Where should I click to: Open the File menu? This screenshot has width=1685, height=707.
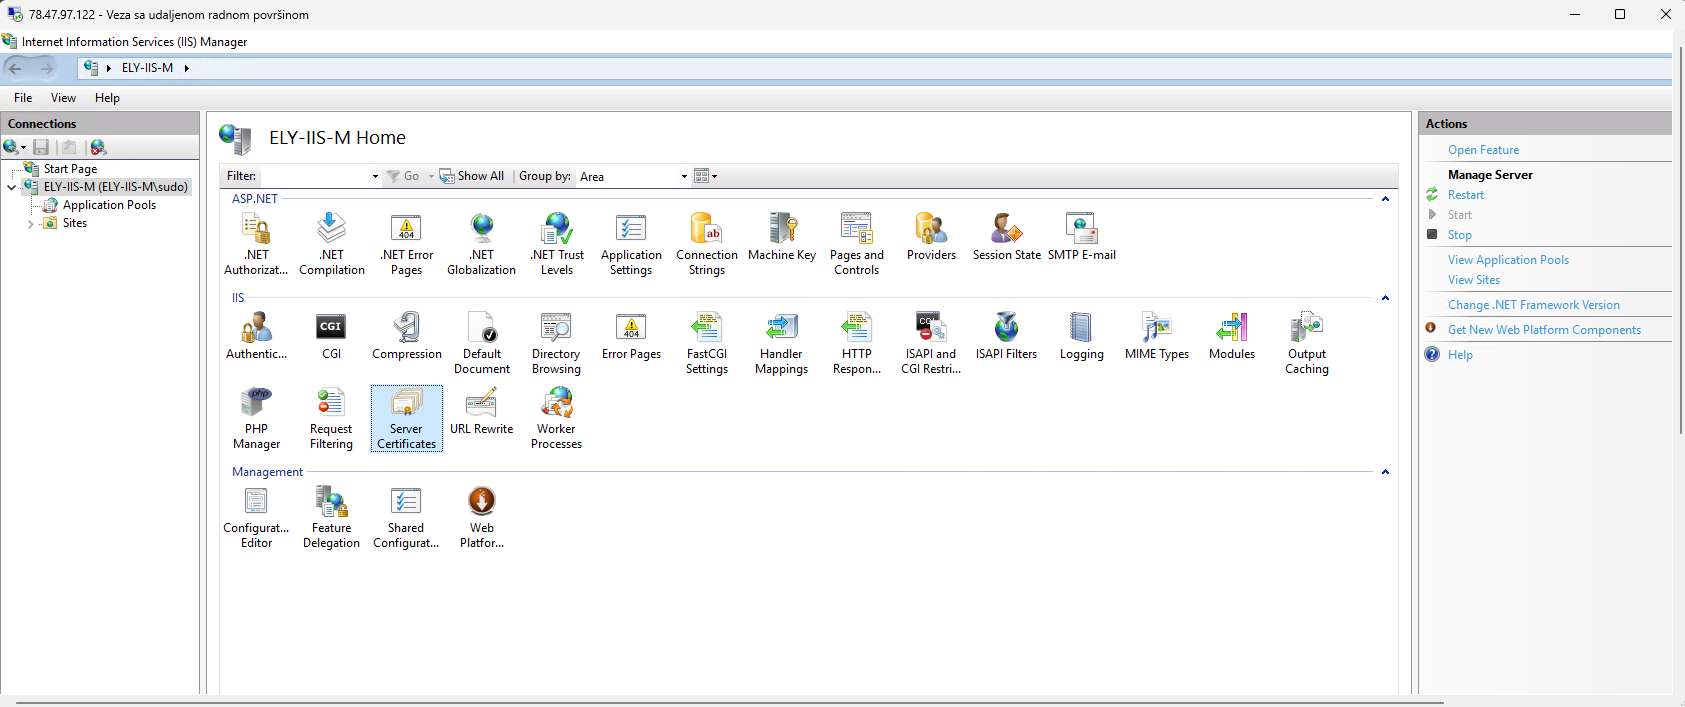click(23, 98)
